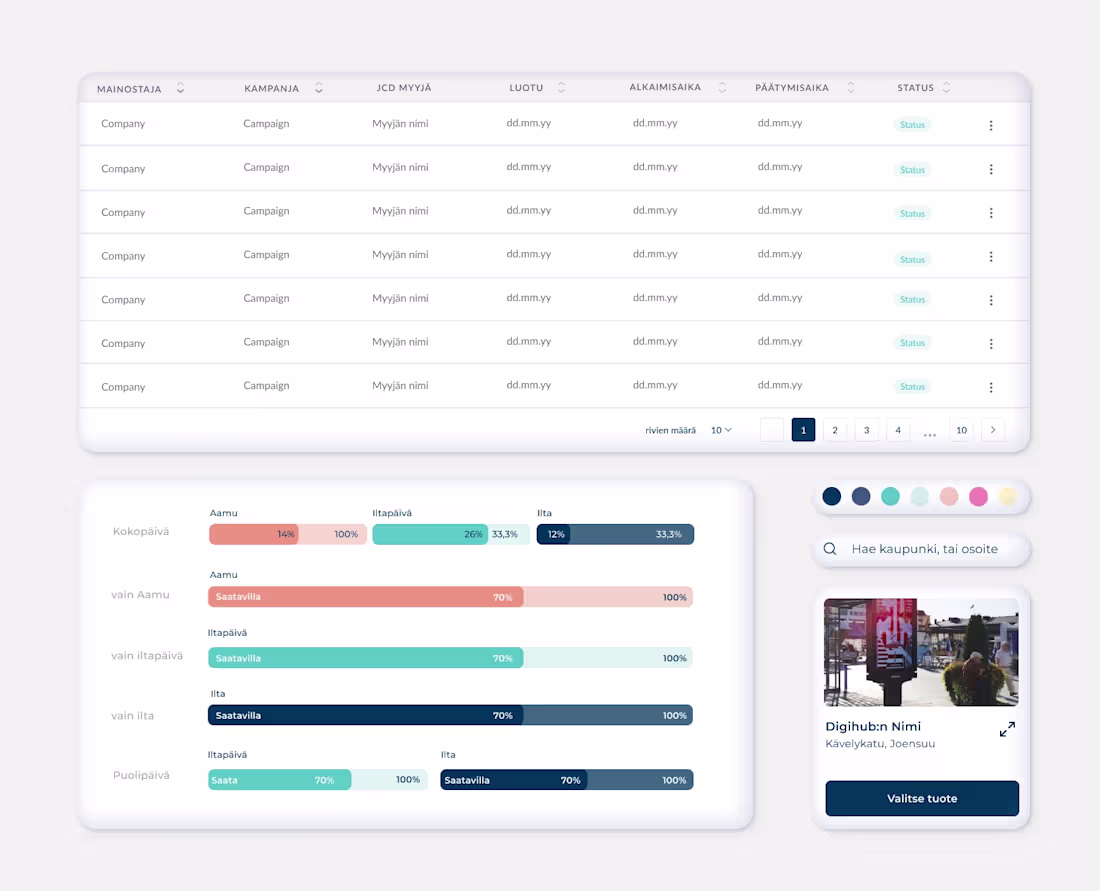Click the Status badge on the first row

[912, 125]
